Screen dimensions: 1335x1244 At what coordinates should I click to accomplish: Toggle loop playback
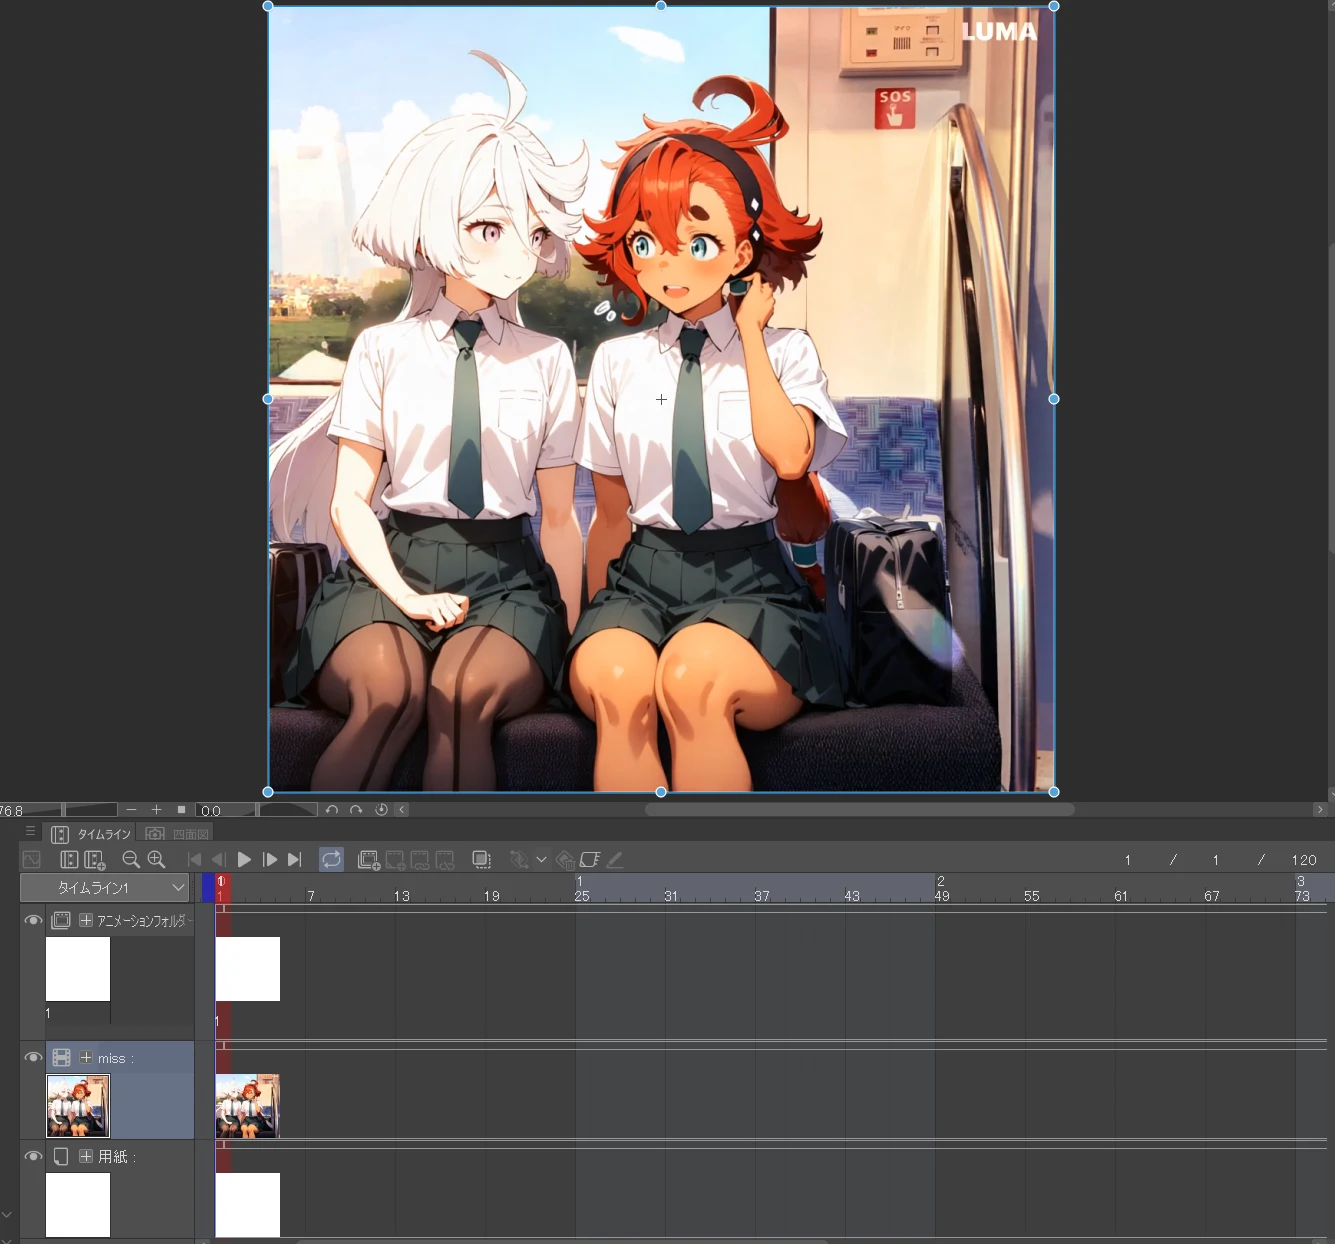click(x=332, y=860)
